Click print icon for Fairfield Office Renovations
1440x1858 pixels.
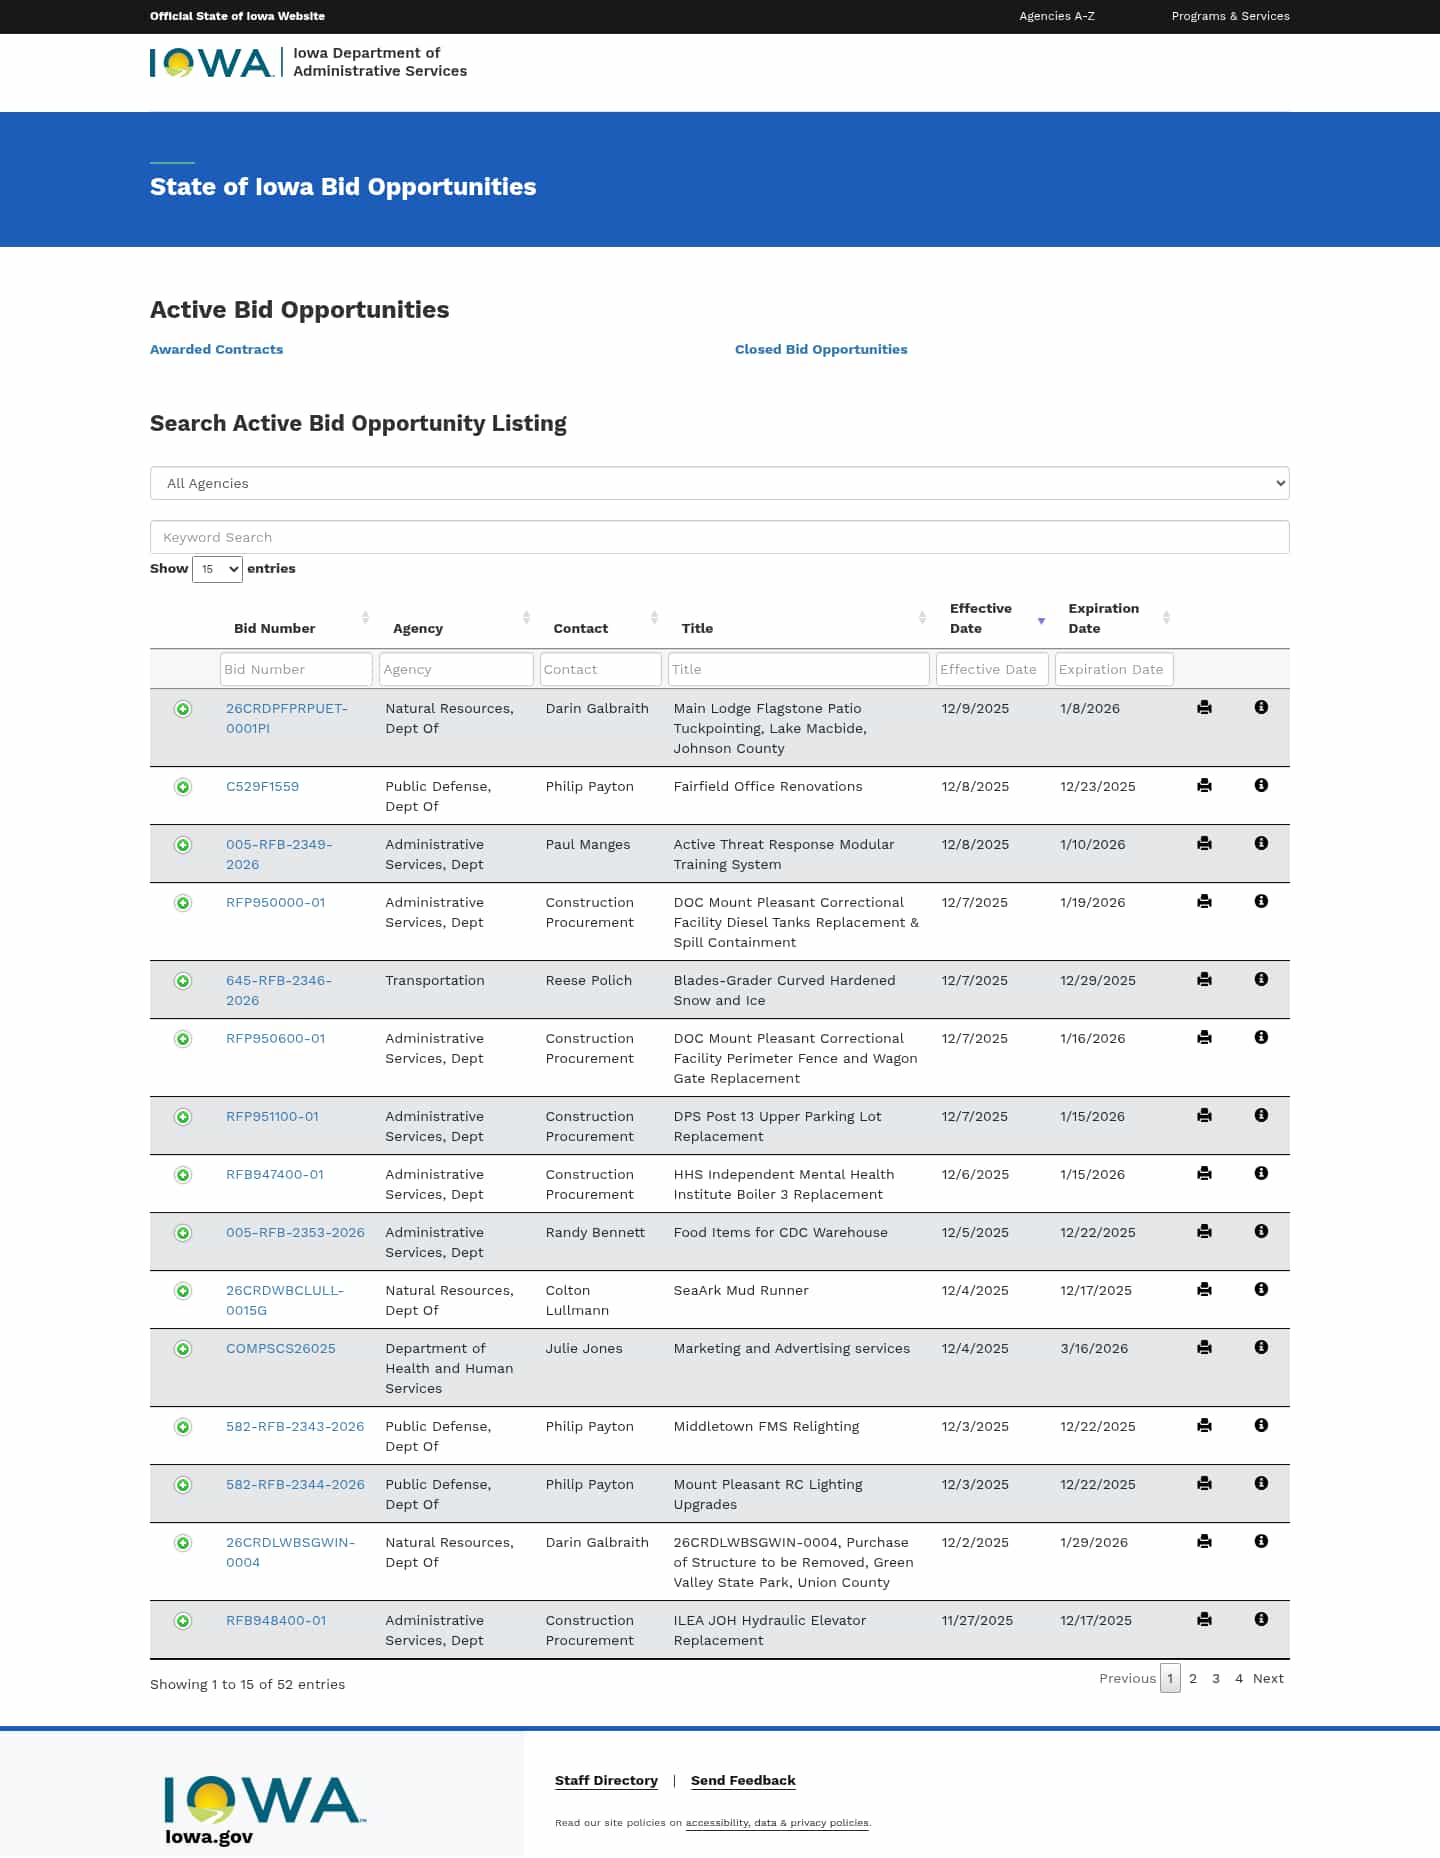coord(1204,786)
